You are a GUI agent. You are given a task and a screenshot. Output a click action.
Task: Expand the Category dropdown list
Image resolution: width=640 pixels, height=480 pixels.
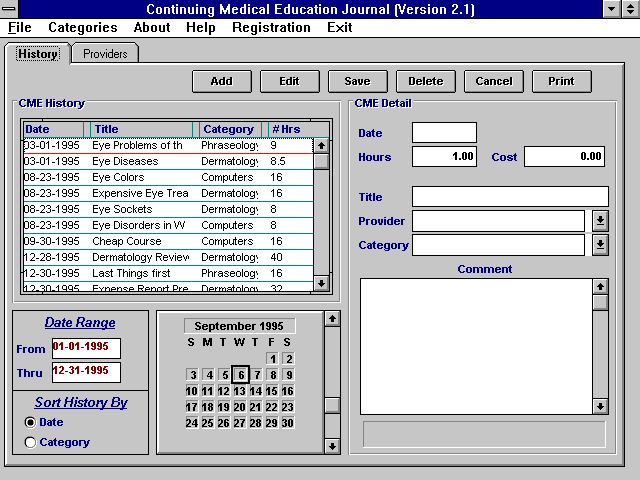[600, 245]
